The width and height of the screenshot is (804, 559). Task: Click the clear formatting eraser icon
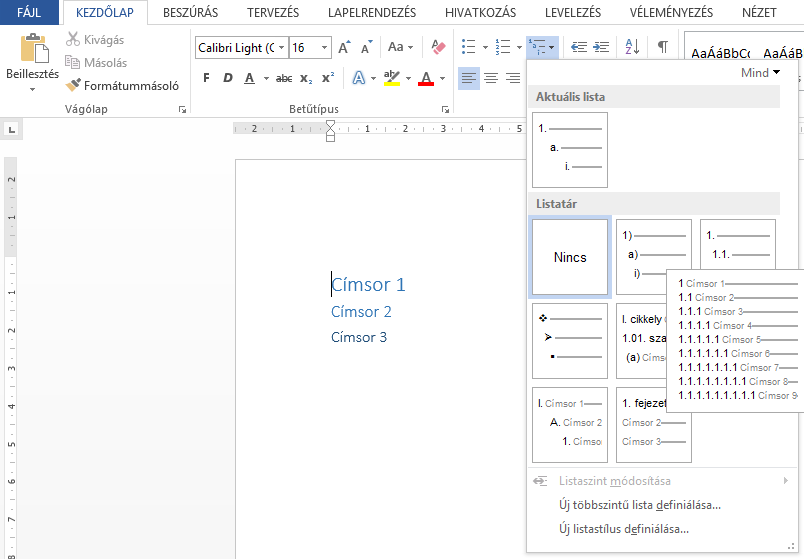[438, 47]
